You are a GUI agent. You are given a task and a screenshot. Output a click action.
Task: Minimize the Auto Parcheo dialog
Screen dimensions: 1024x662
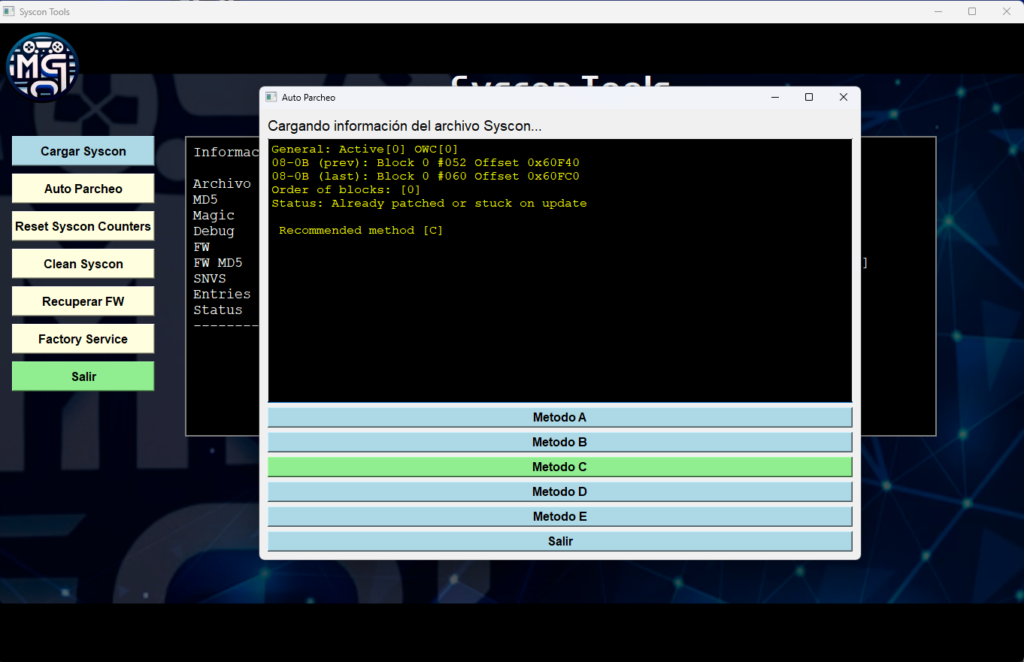coord(774,97)
